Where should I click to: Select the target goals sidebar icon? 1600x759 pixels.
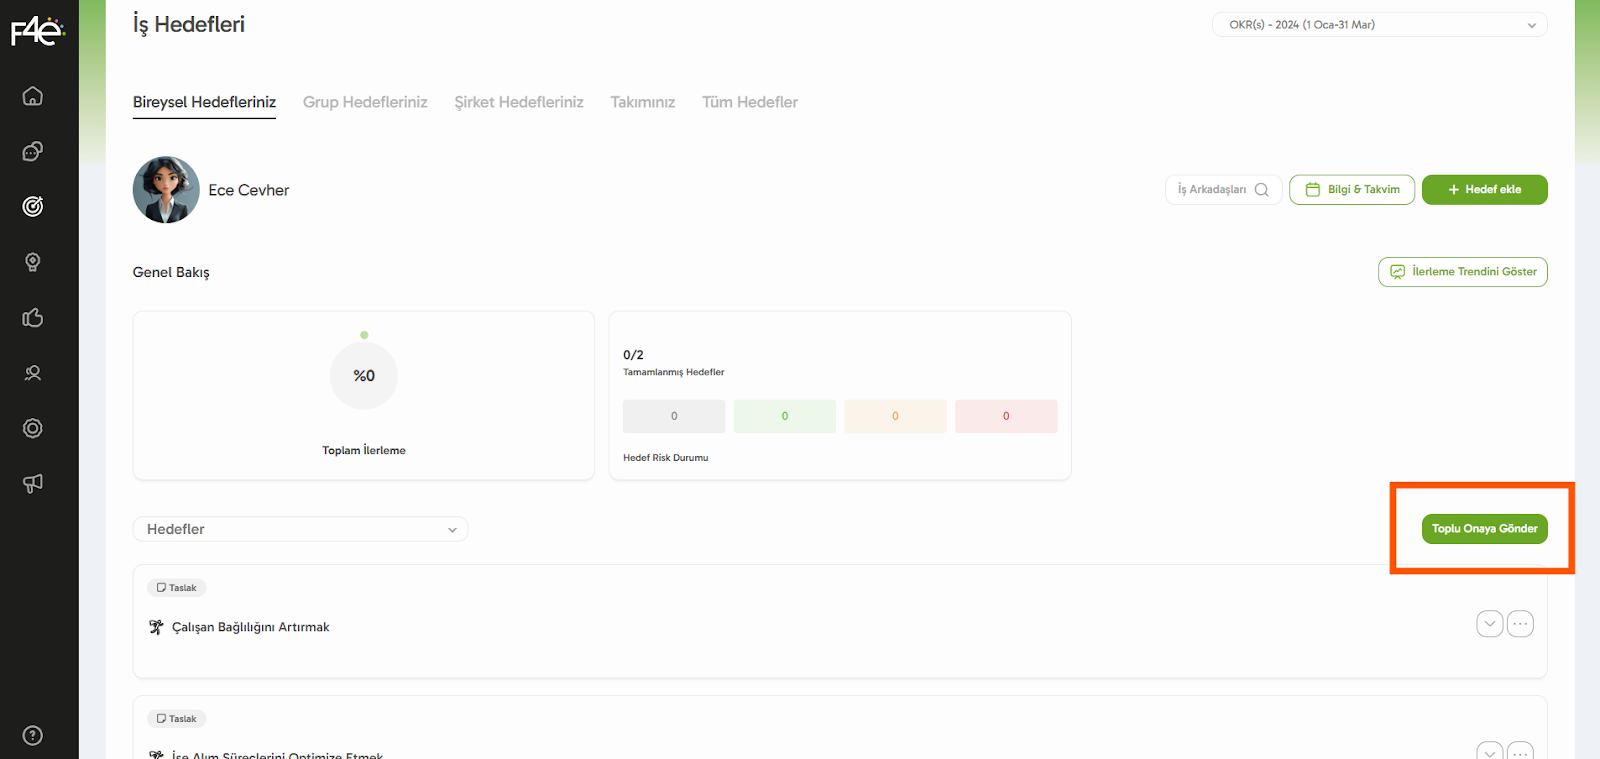coord(33,207)
